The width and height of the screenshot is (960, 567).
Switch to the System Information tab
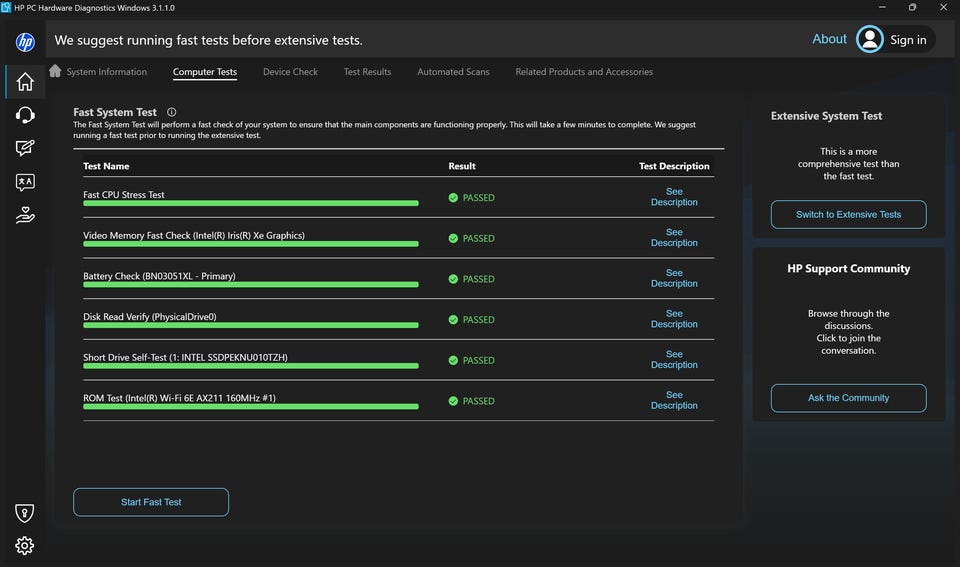click(107, 72)
